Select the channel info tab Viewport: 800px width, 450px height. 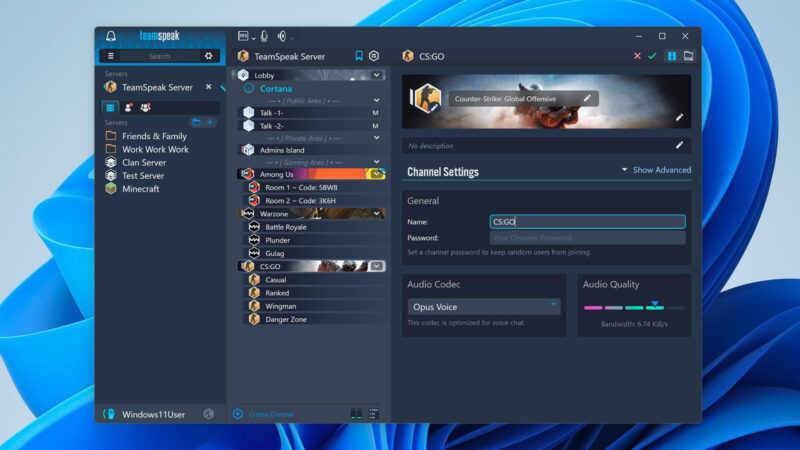pos(672,56)
